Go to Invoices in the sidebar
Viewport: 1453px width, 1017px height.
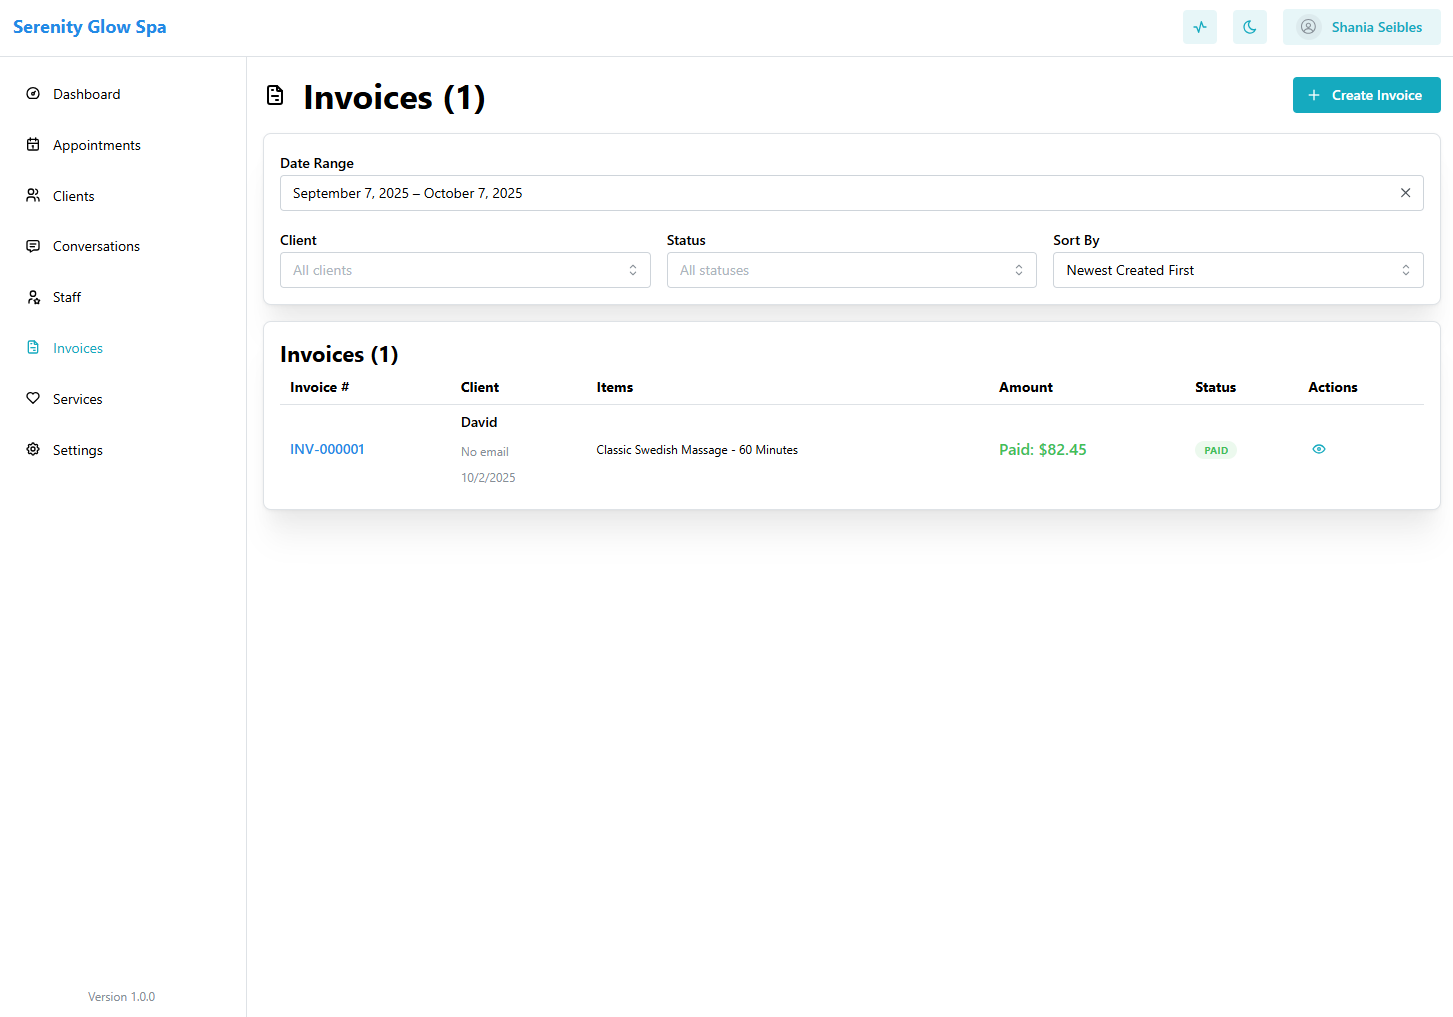[78, 348]
